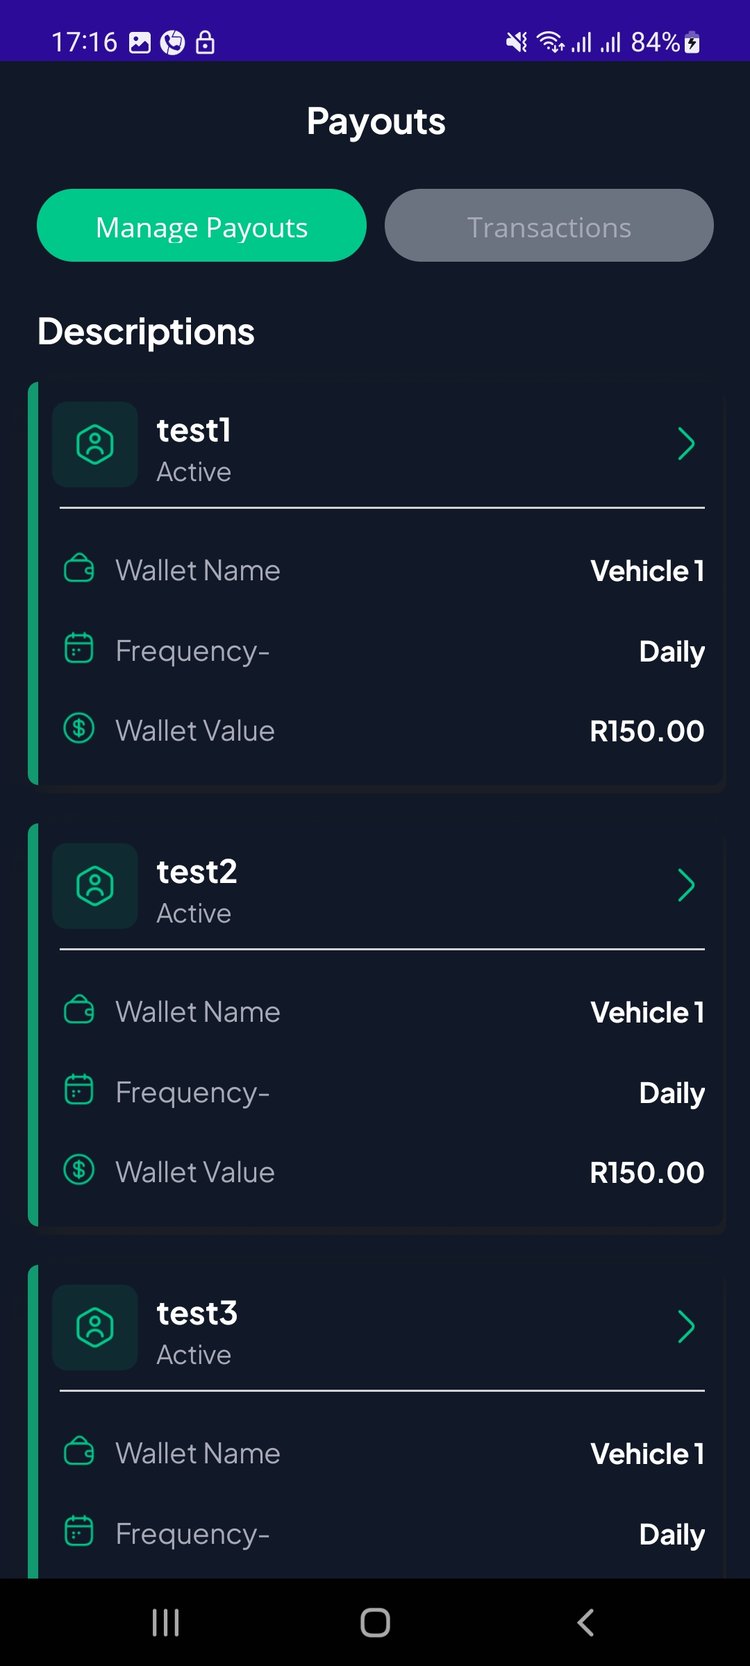Select the Manage Payouts tab
This screenshot has width=750, height=1666.
[201, 226]
